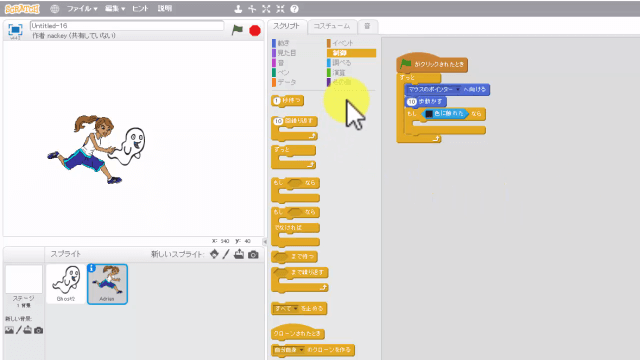Toggle full screen presentation mode icon

pos(15,30)
